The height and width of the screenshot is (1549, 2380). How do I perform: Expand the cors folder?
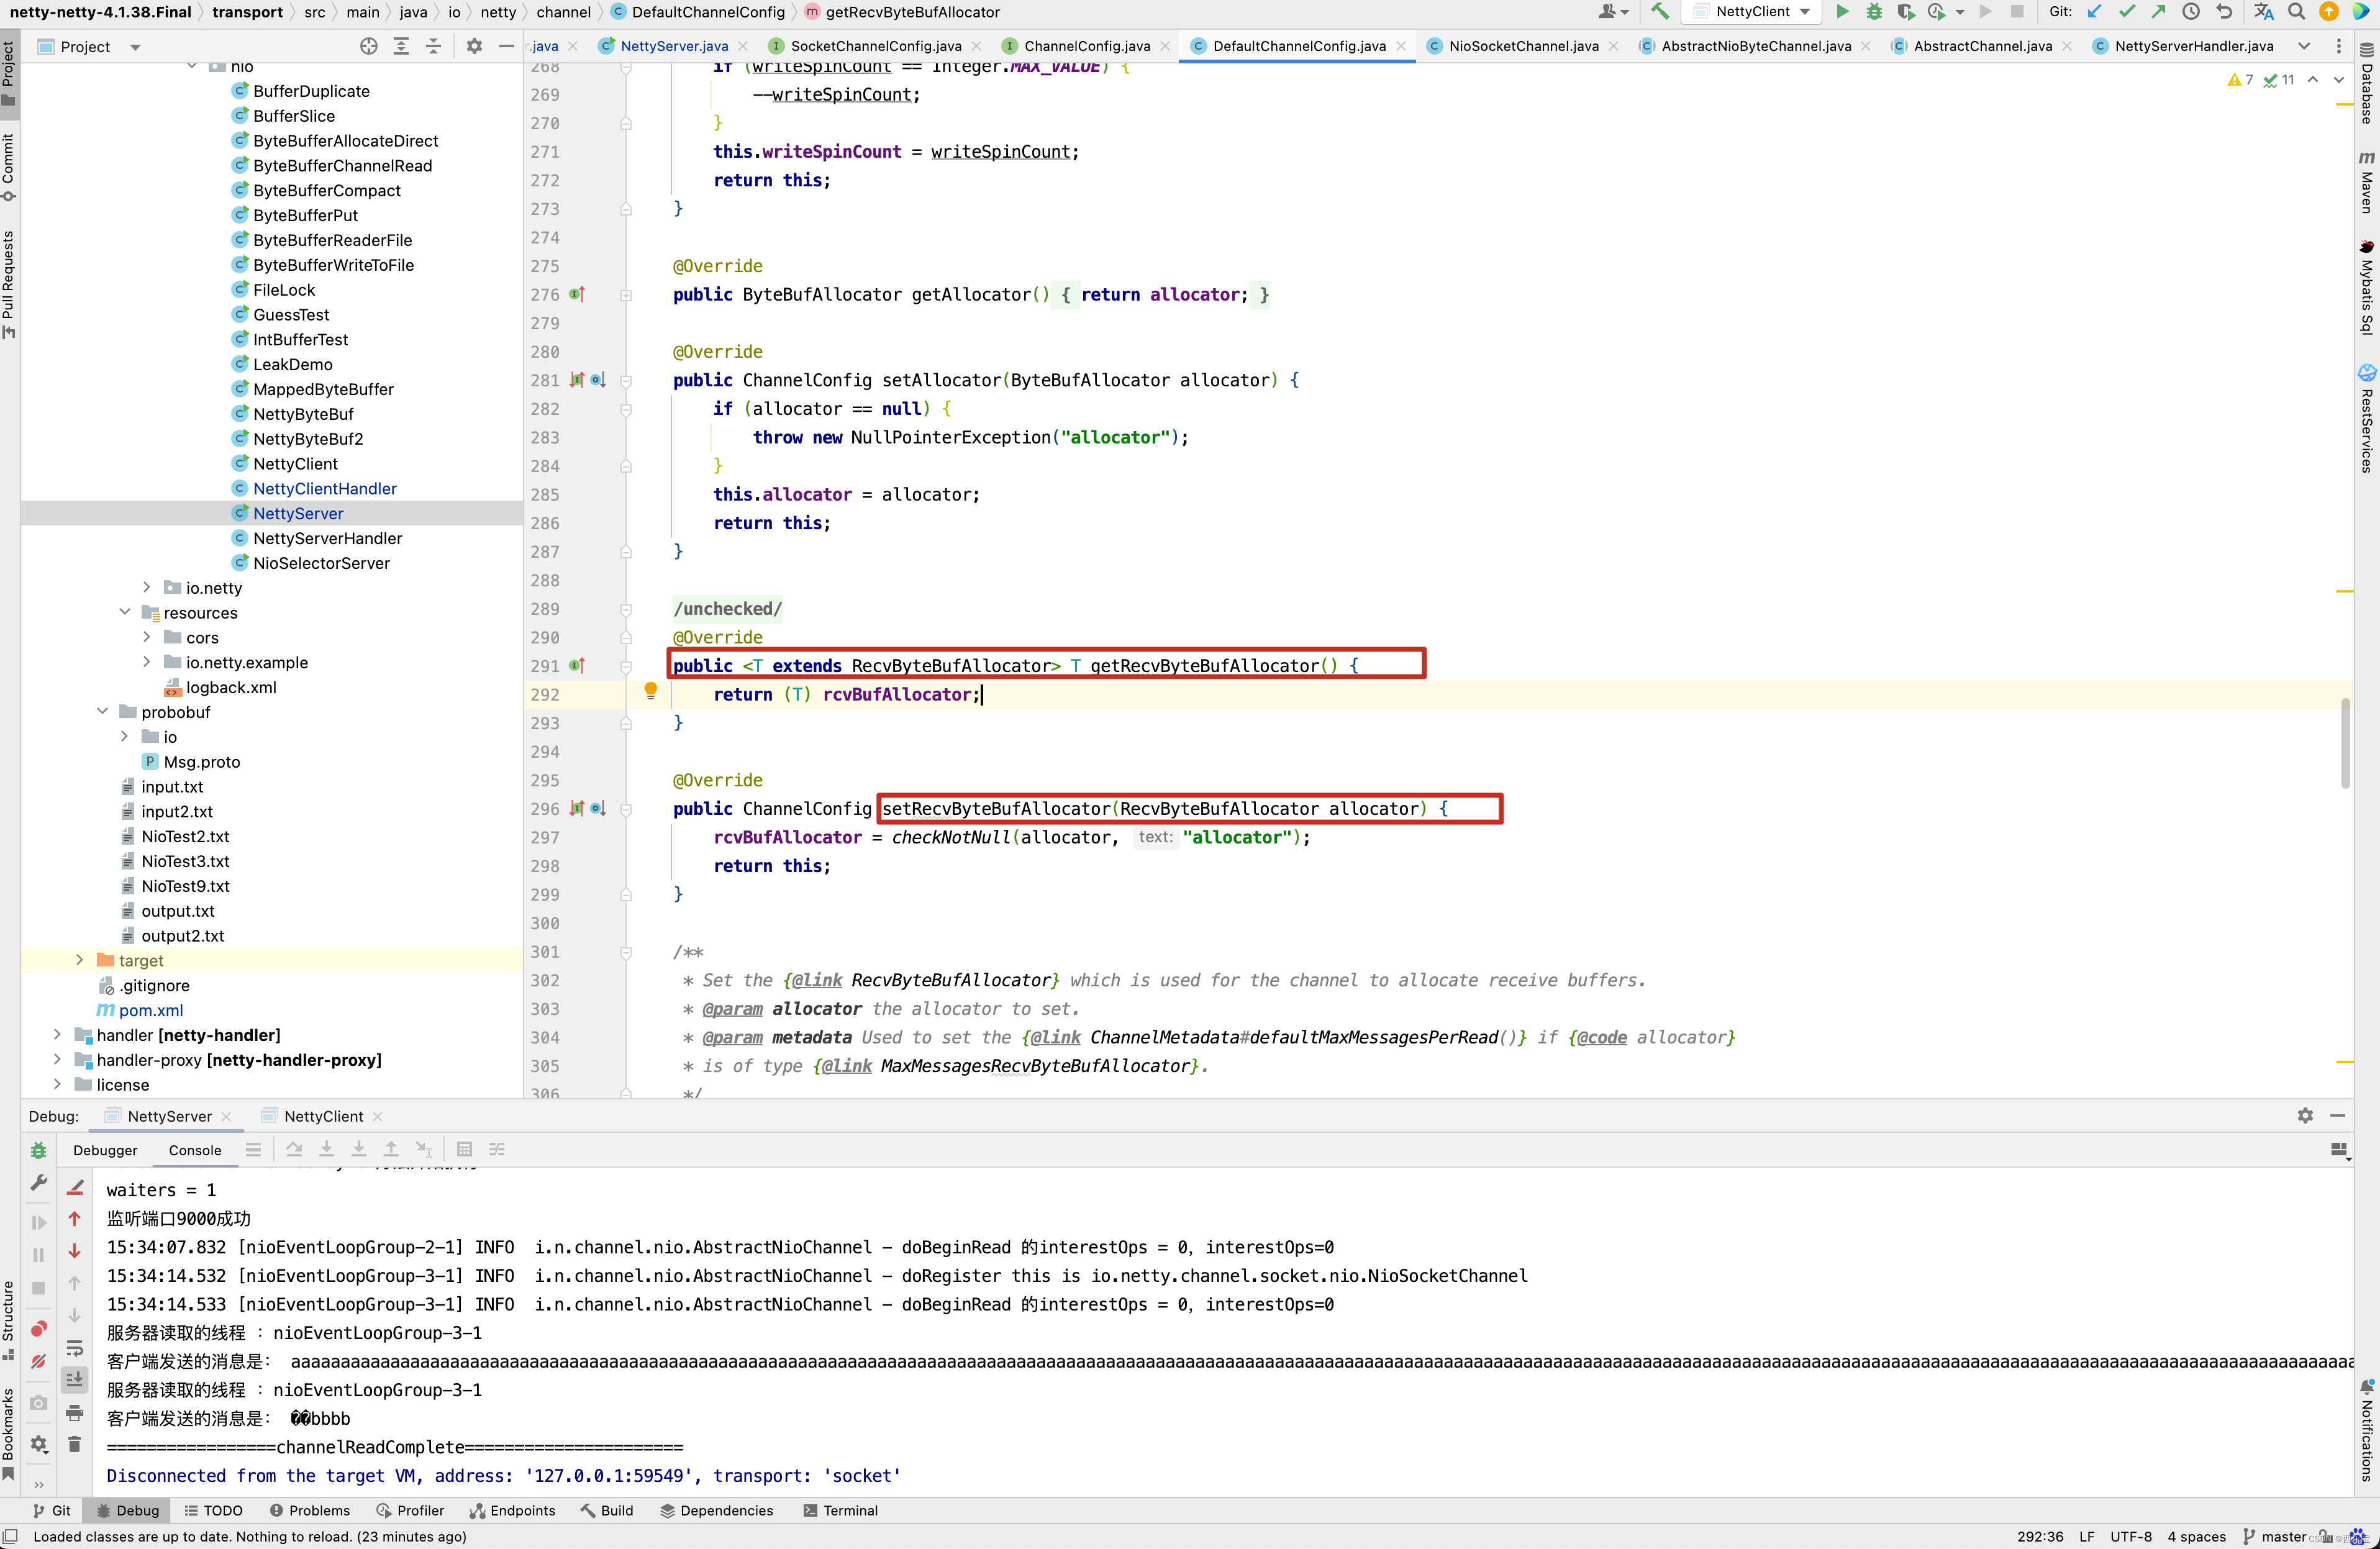(x=147, y=637)
